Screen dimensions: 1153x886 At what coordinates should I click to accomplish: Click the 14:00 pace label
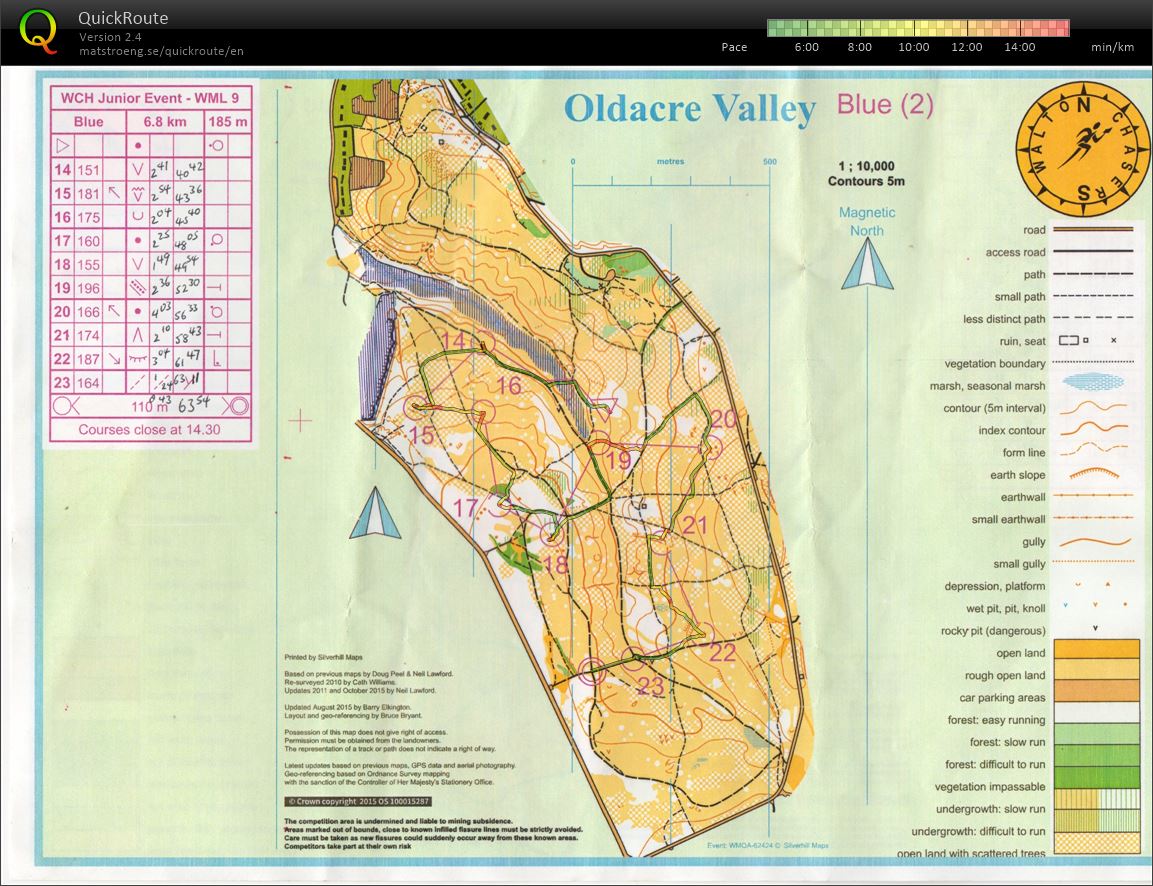1019,47
